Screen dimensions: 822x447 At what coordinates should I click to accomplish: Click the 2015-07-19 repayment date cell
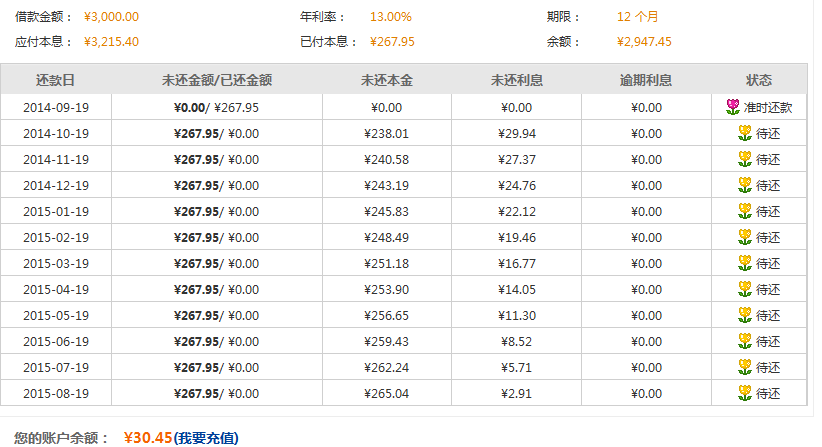(x=56, y=367)
